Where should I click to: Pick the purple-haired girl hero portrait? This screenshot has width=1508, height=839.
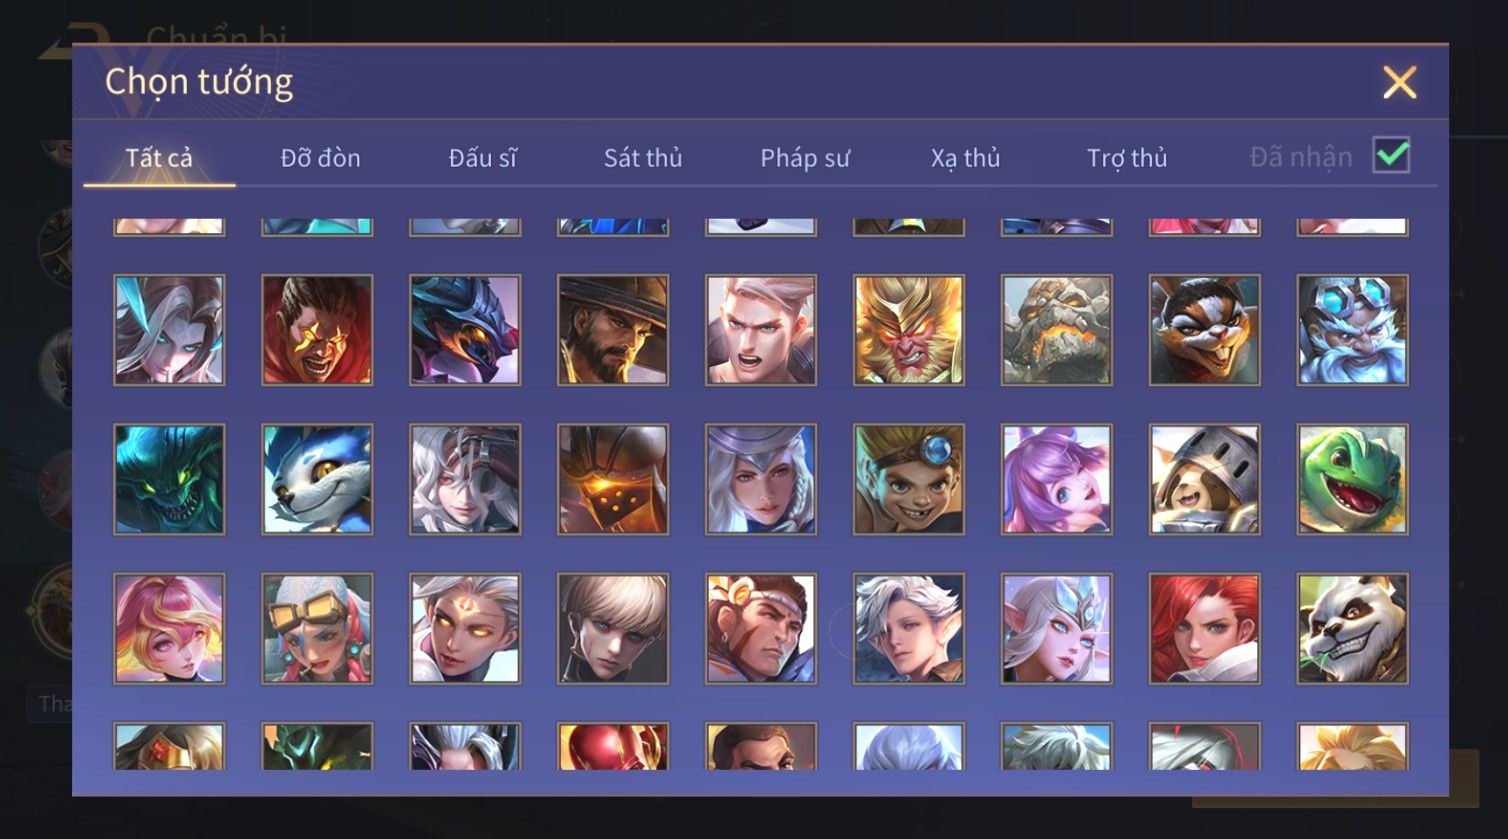1057,479
